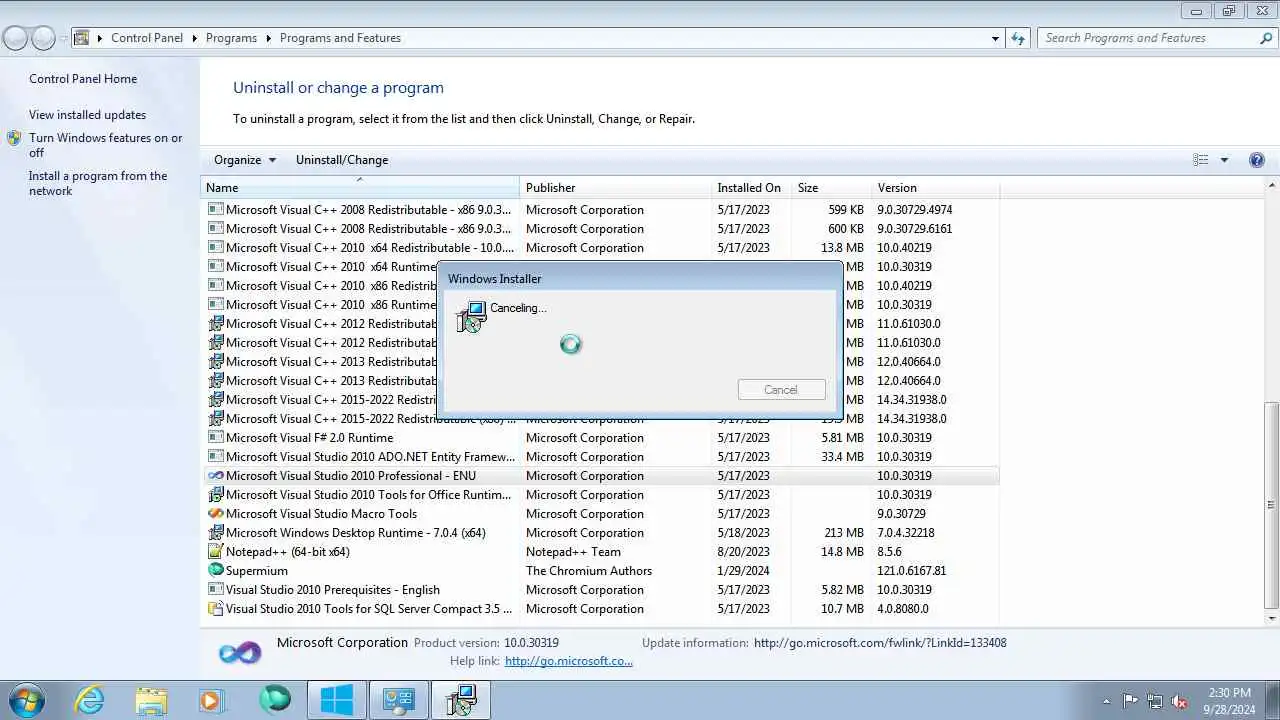The image size is (1280, 720).
Task: Click the scrollbar down arrow
Action: (x=1272, y=620)
